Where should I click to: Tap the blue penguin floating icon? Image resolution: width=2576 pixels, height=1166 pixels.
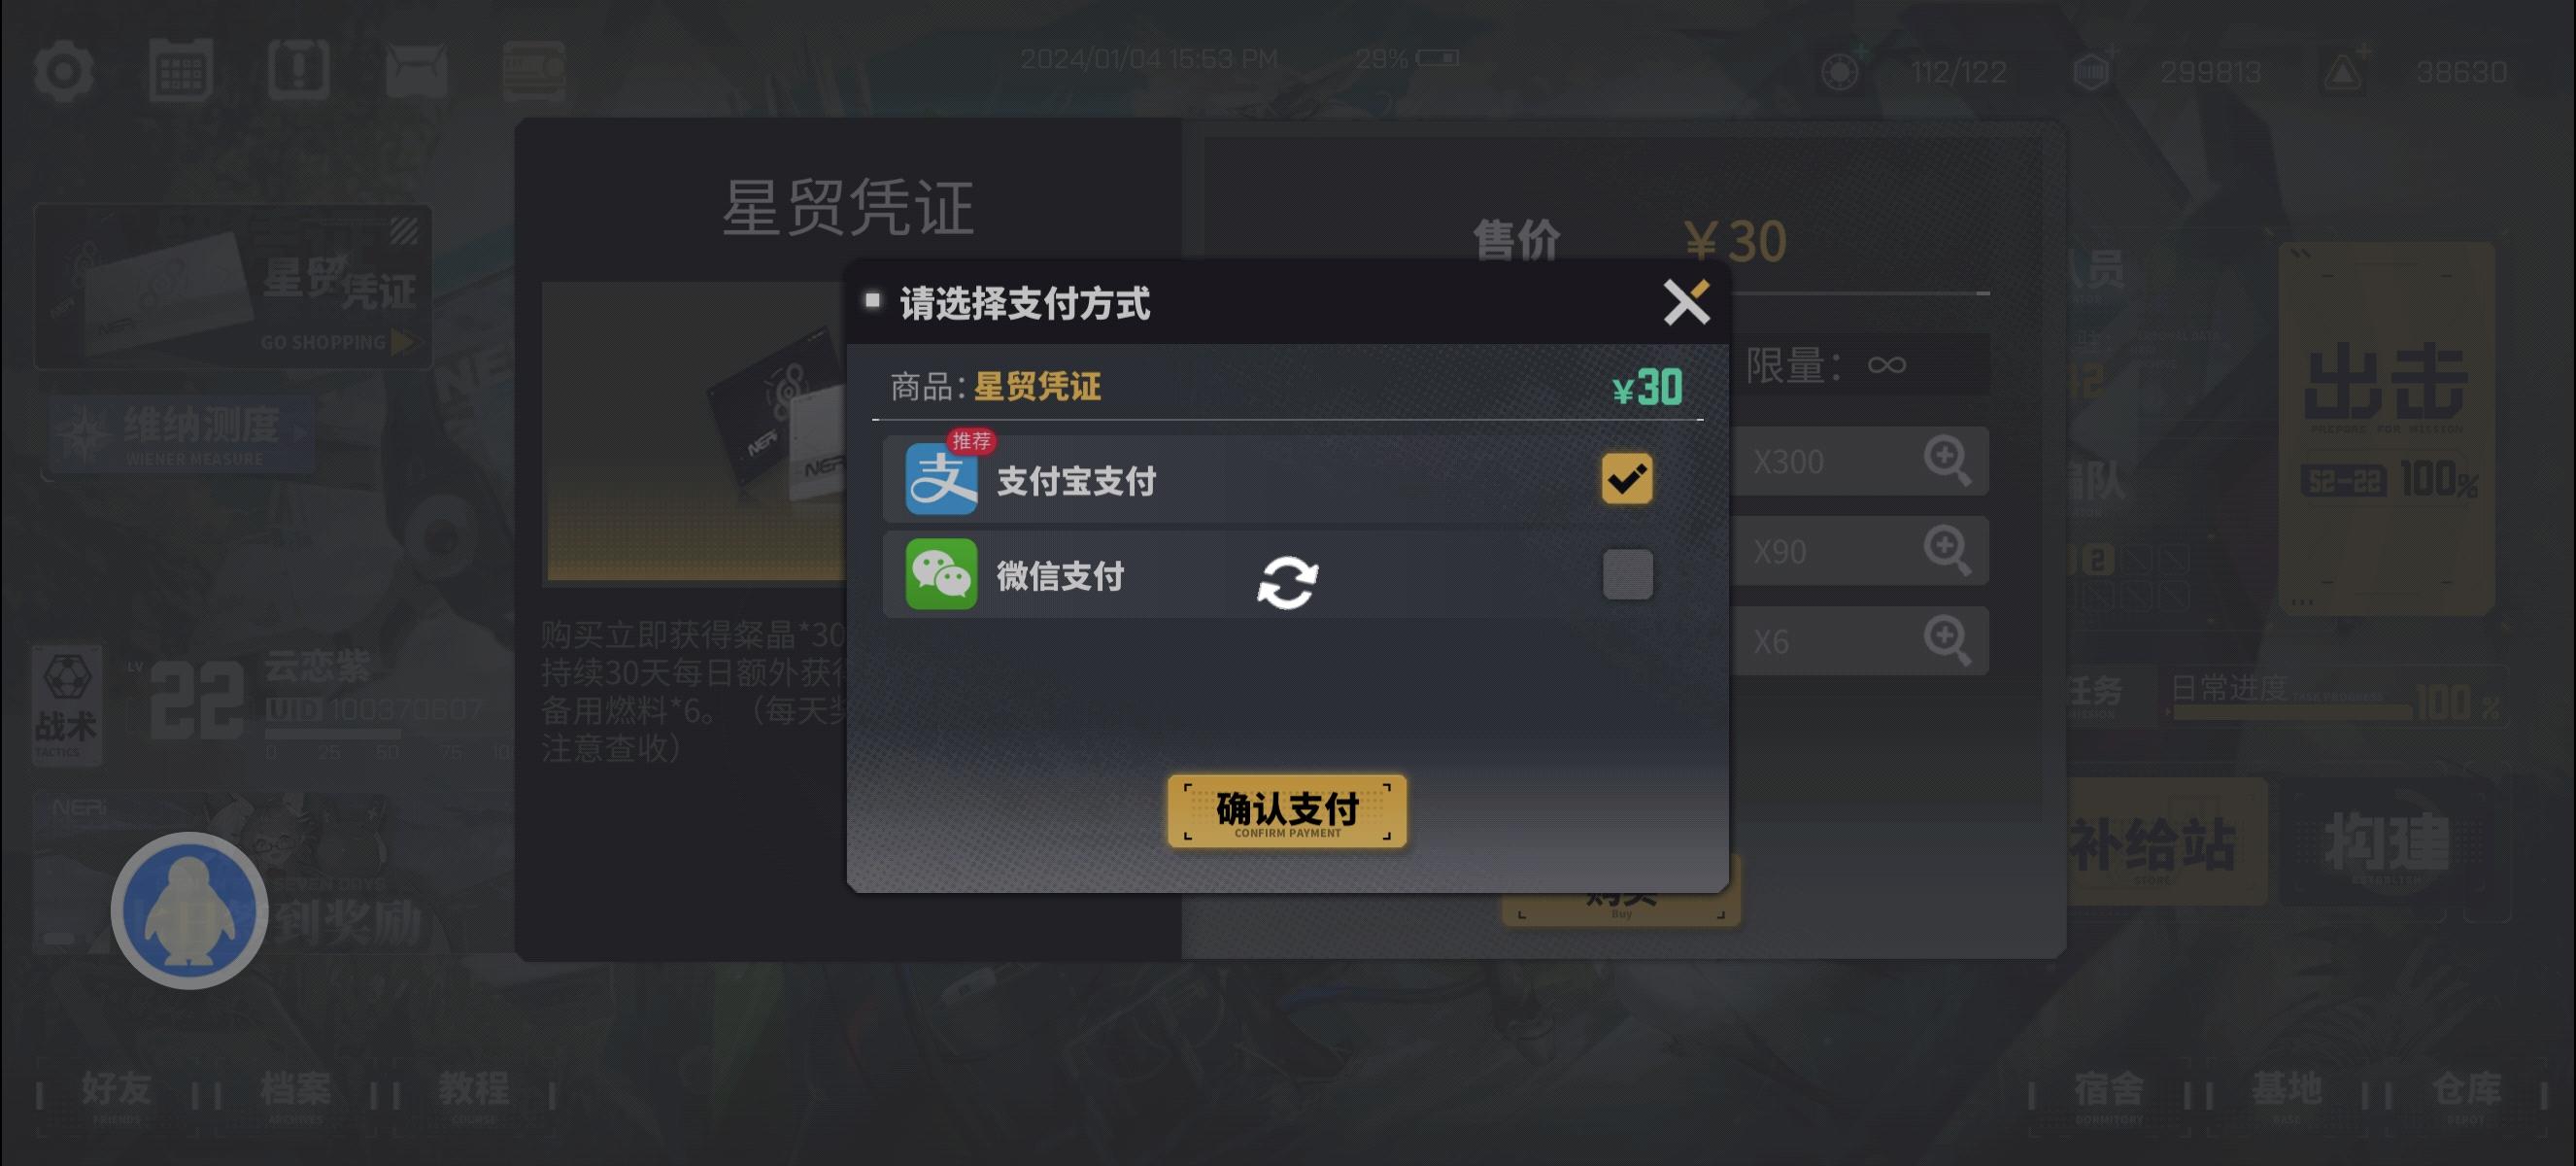tap(189, 910)
